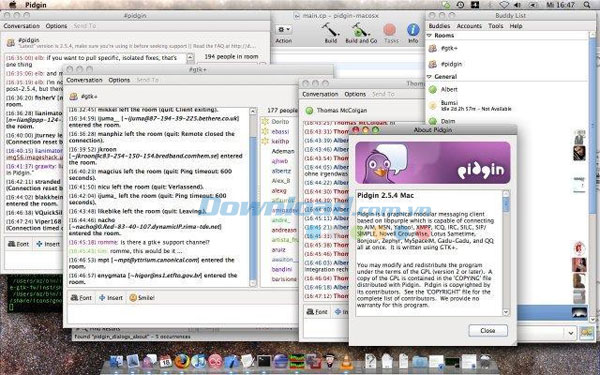Select user Dorito in #gtk+ user list
The height and width of the screenshot is (375, 600).
[280, 122]
